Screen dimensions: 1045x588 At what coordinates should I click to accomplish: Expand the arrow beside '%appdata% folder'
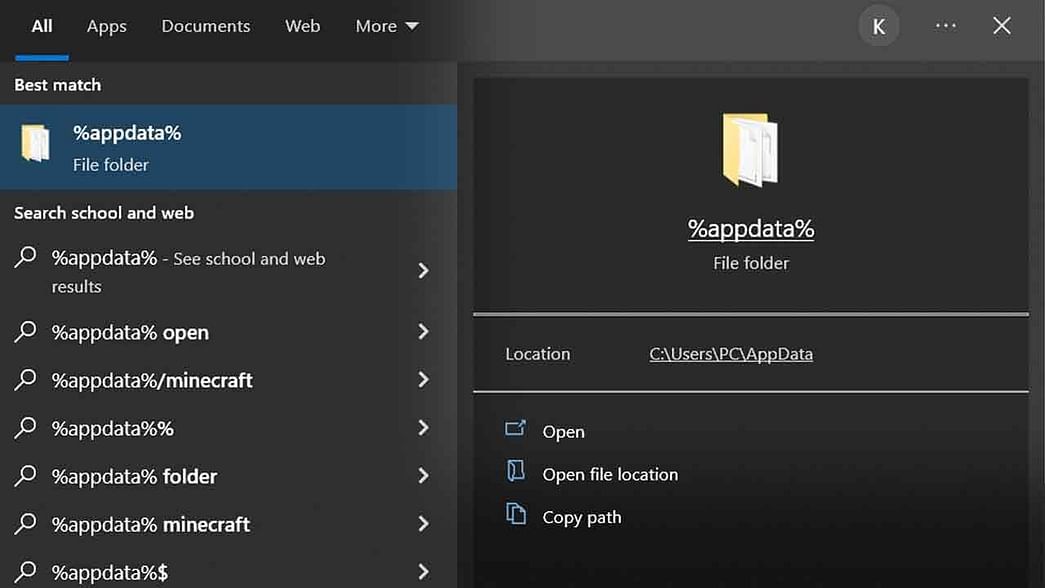[x=423, y=475]
